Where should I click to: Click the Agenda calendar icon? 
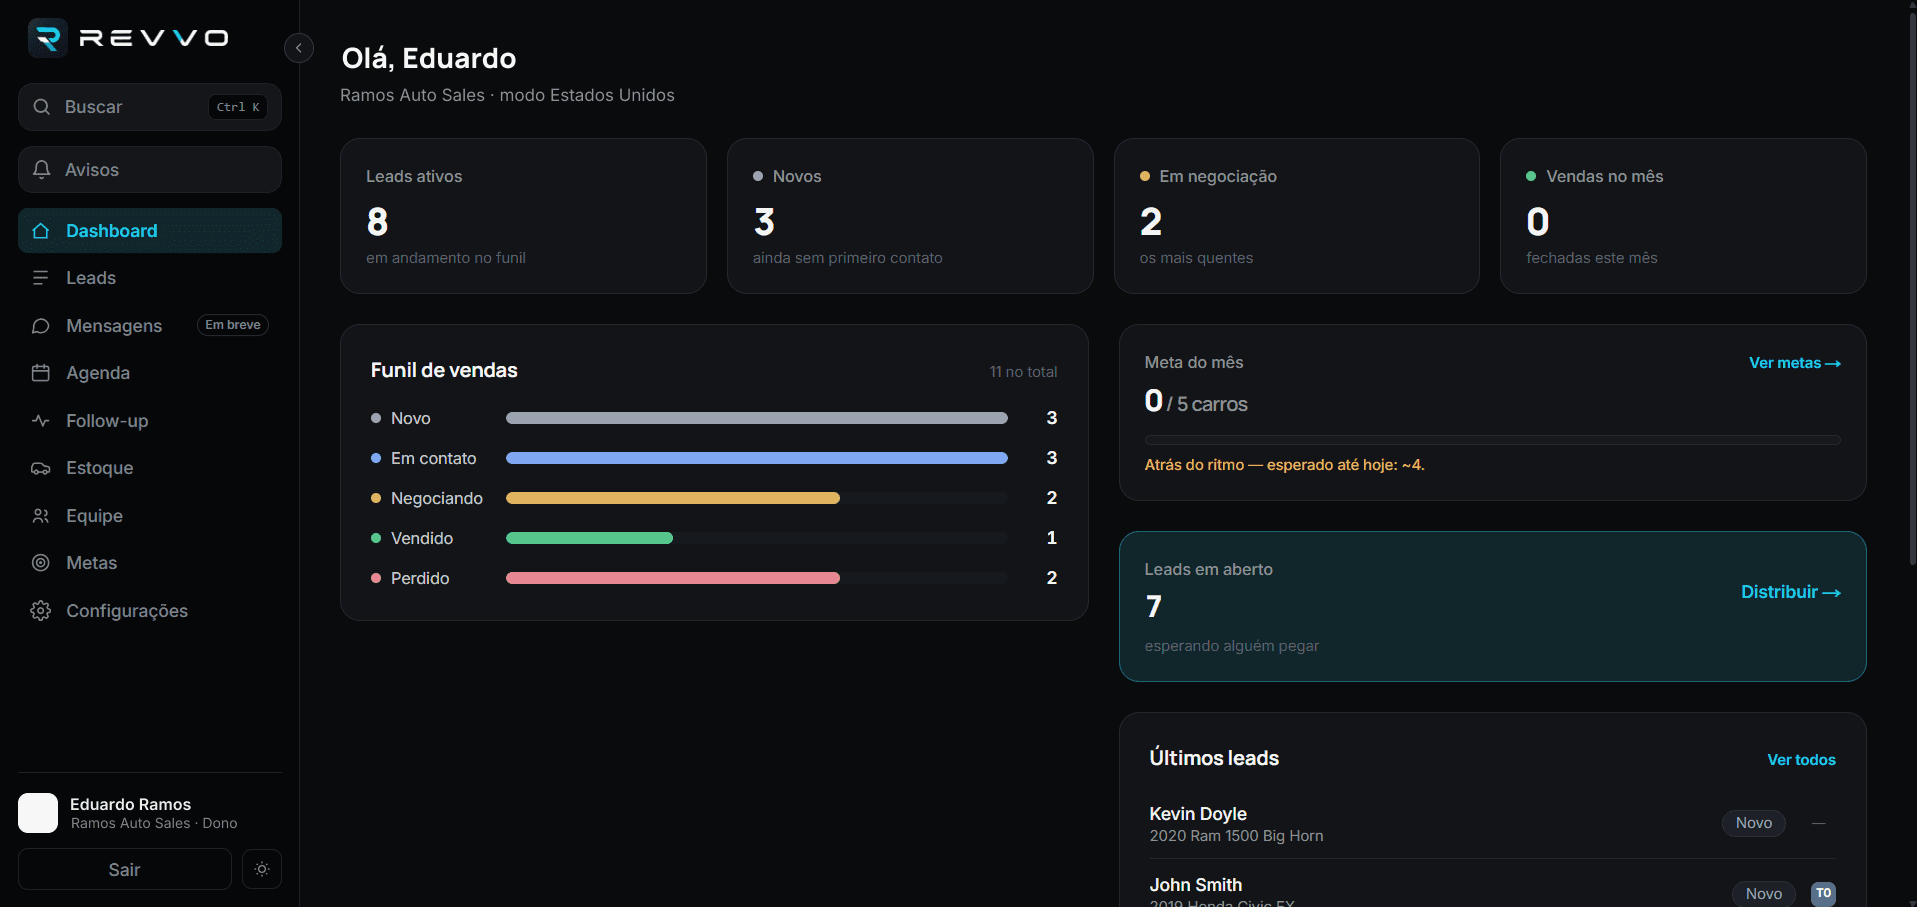[x=41, y=373]
